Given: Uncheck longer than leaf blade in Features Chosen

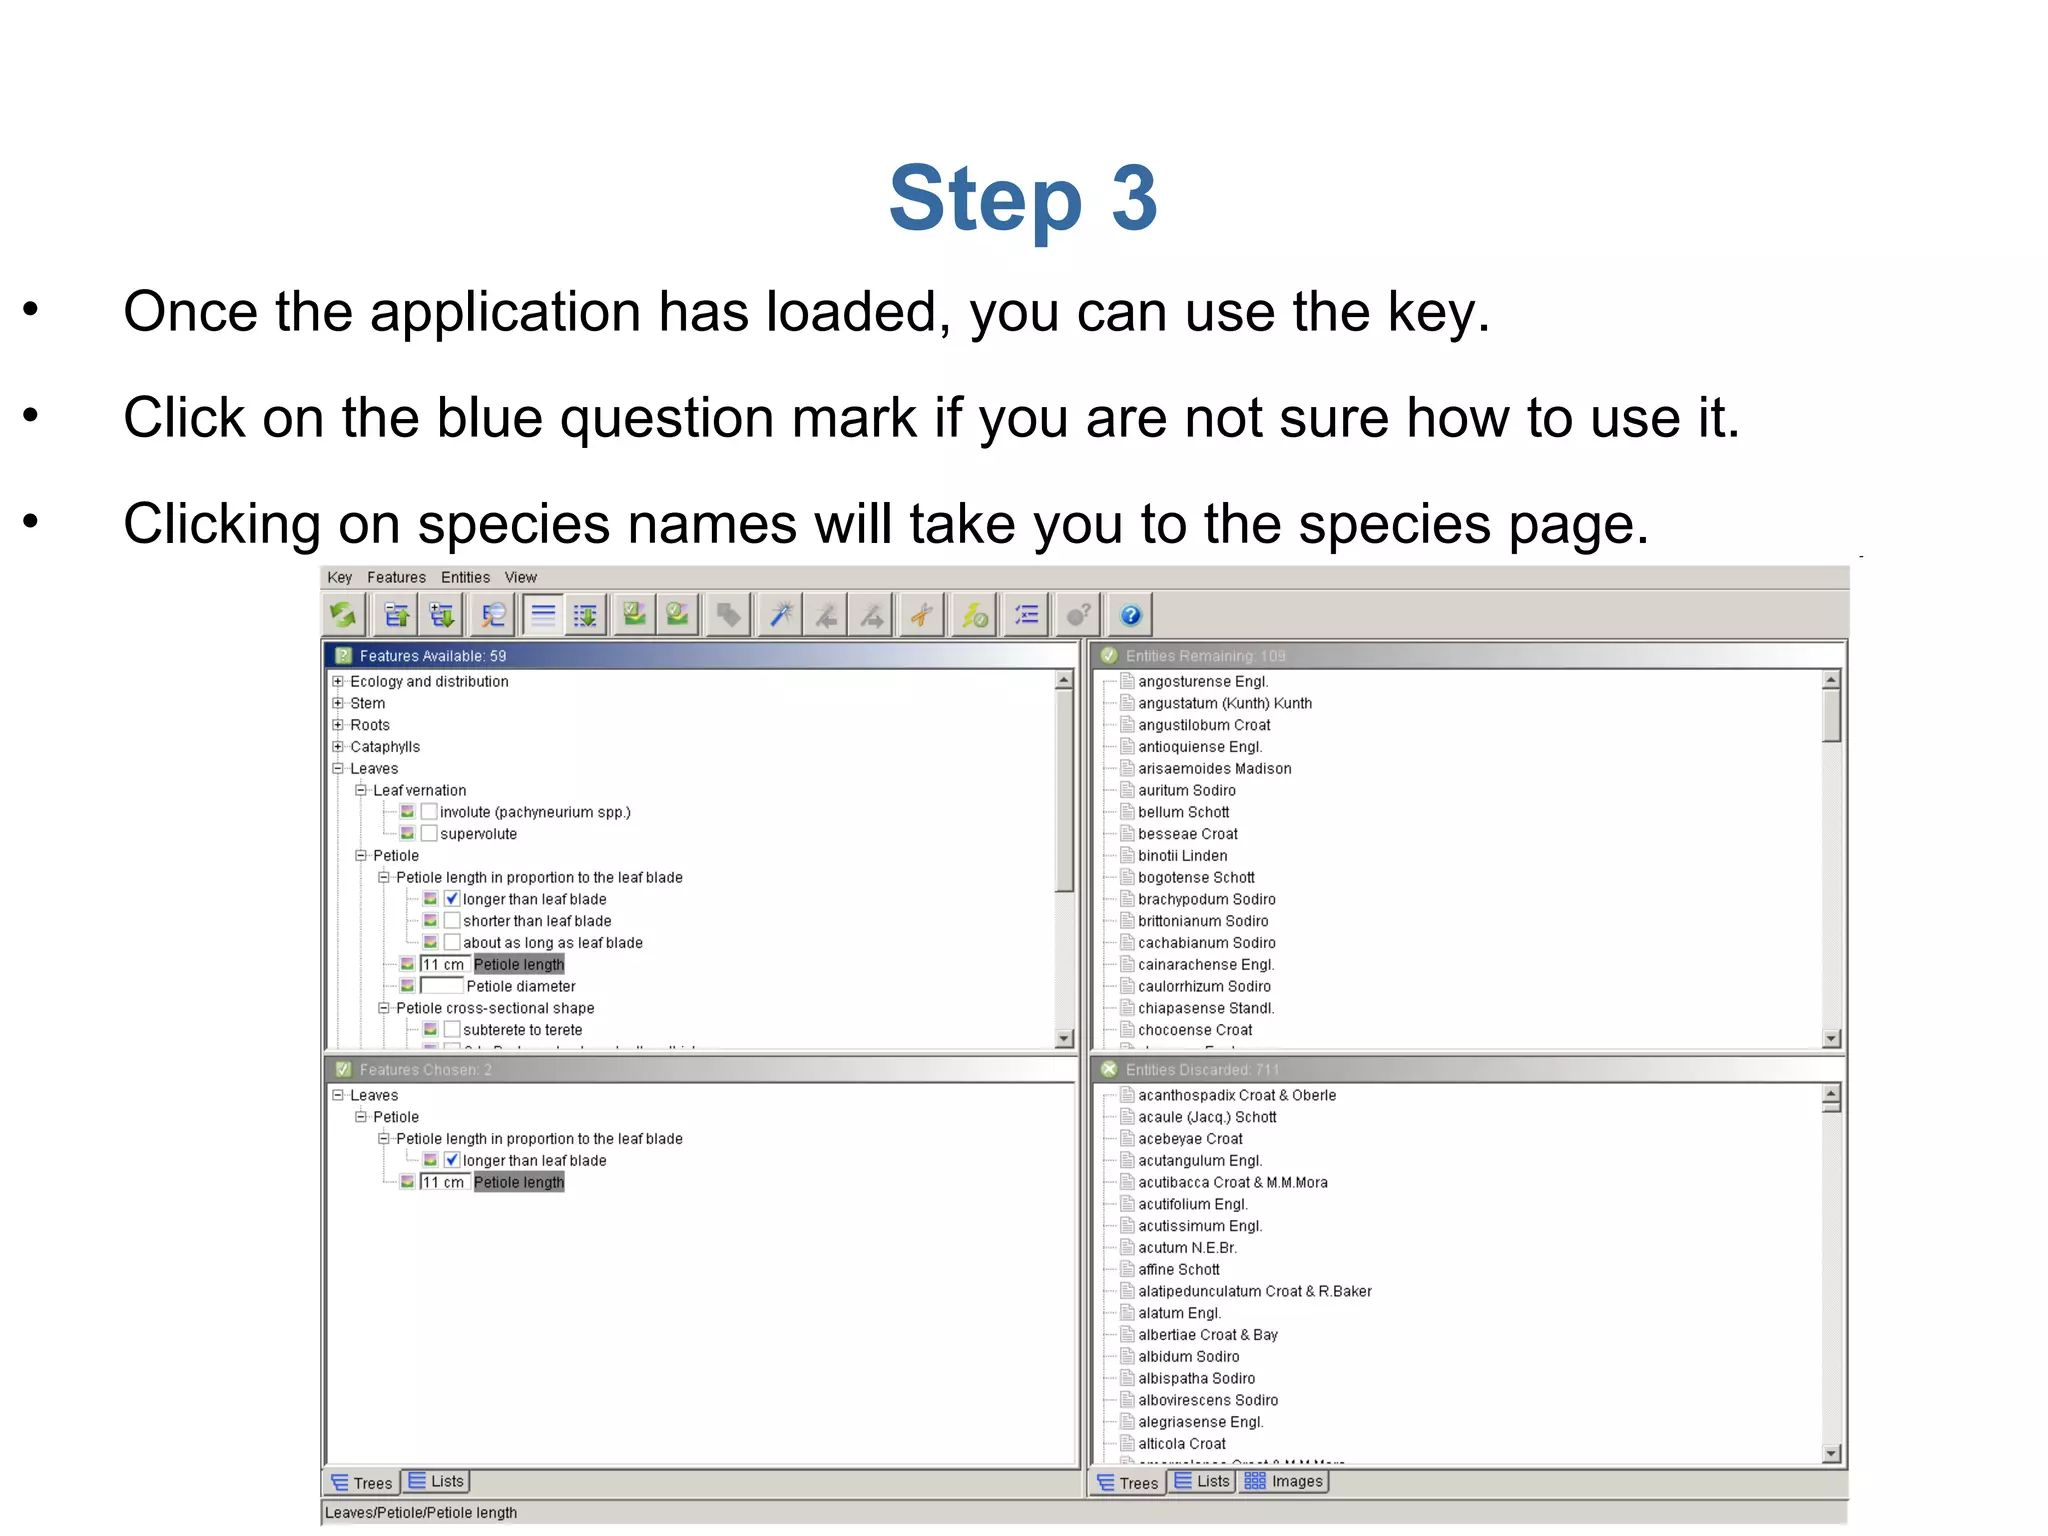Looking at the screenshot, I should pos(452,1160).
